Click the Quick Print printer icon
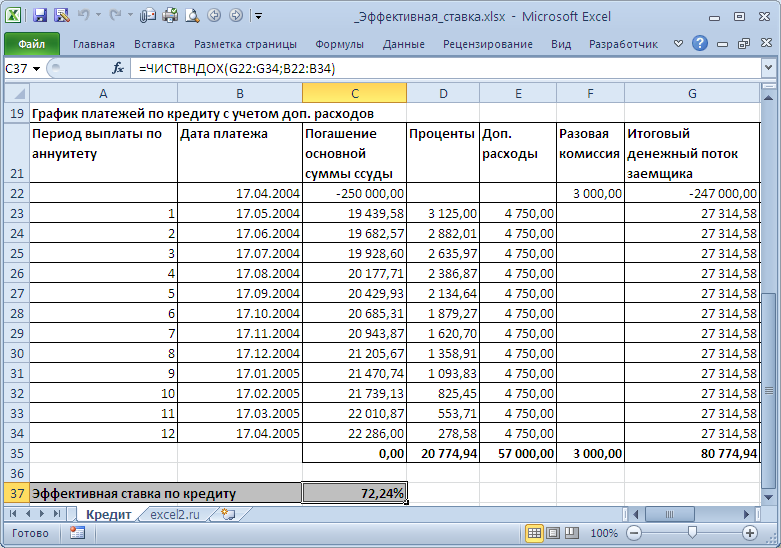The image size is (781, 548). 169,16
